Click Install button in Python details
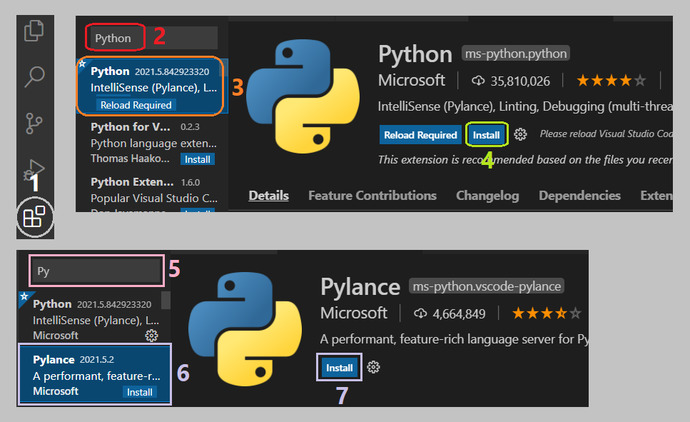This screenshot has height=422, width=690. (486, 135)
